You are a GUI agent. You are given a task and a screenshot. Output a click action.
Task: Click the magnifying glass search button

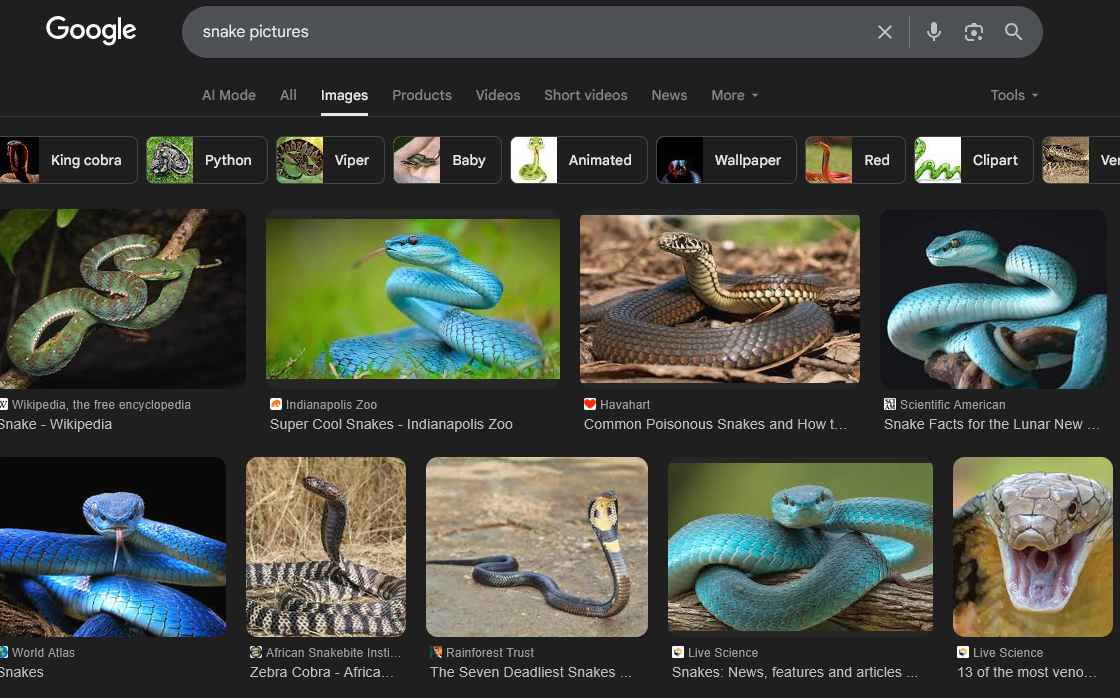pyautogui.click(x=1013, y=32)
